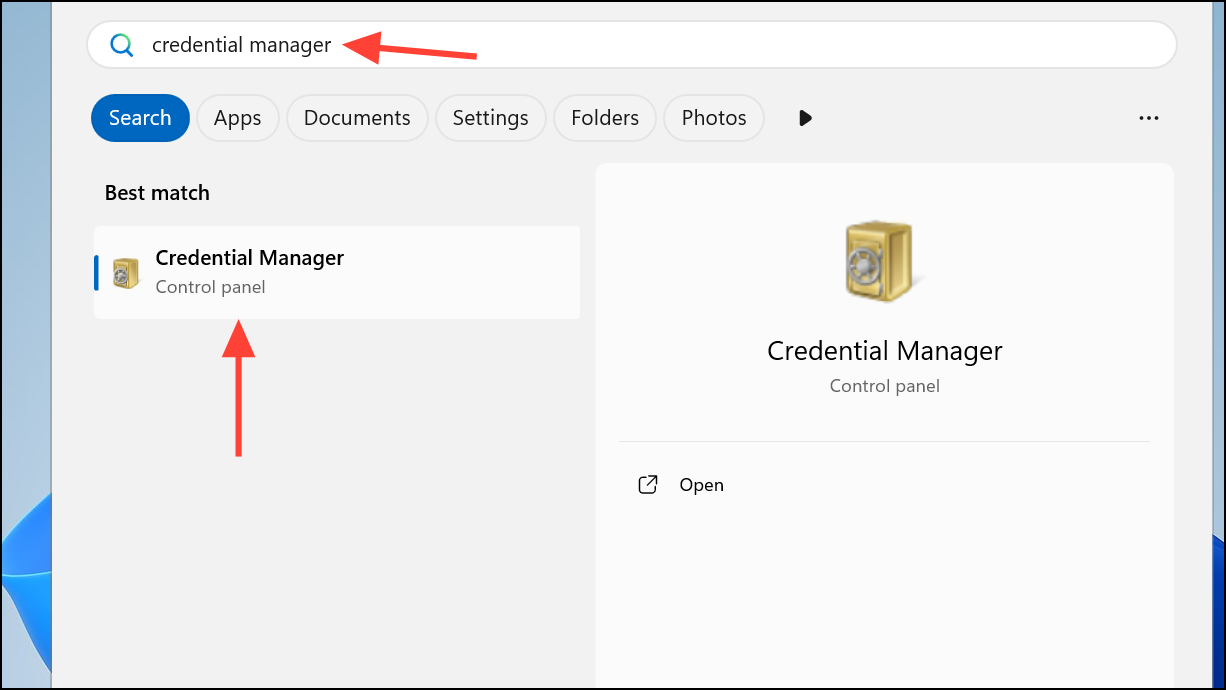Click the blue selection bar beside the result
The height and width of the screenshot is (690, 1226).
[x=97, y=273]
